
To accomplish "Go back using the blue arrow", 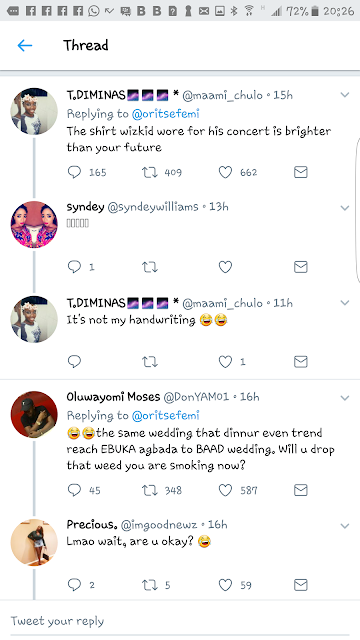I will point(25,45).
